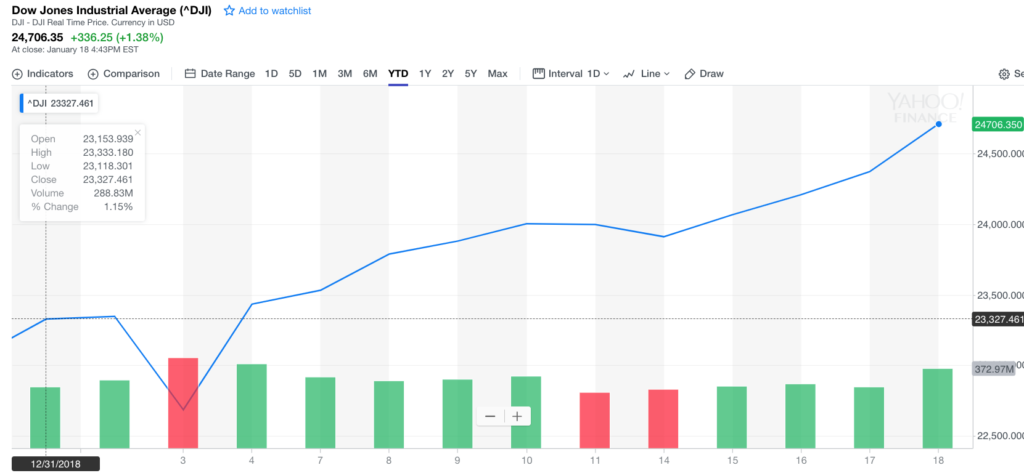The height and width of the screenshot is (473, 1024).
Task: Switch to the 1Y range
Action: click(x=425, y=74)
